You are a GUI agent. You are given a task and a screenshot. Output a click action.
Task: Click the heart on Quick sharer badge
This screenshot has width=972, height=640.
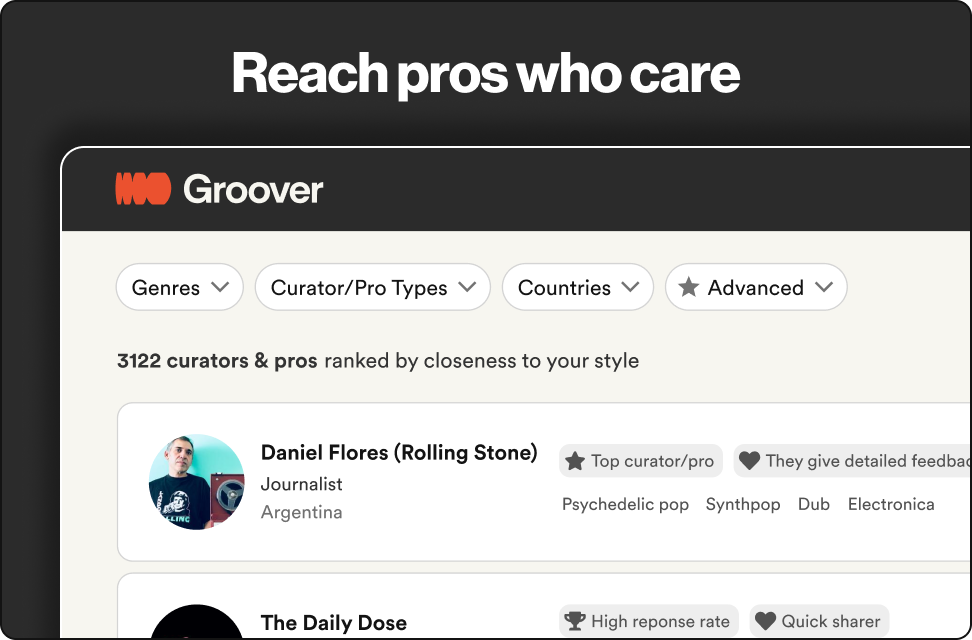tap(765, 620)
